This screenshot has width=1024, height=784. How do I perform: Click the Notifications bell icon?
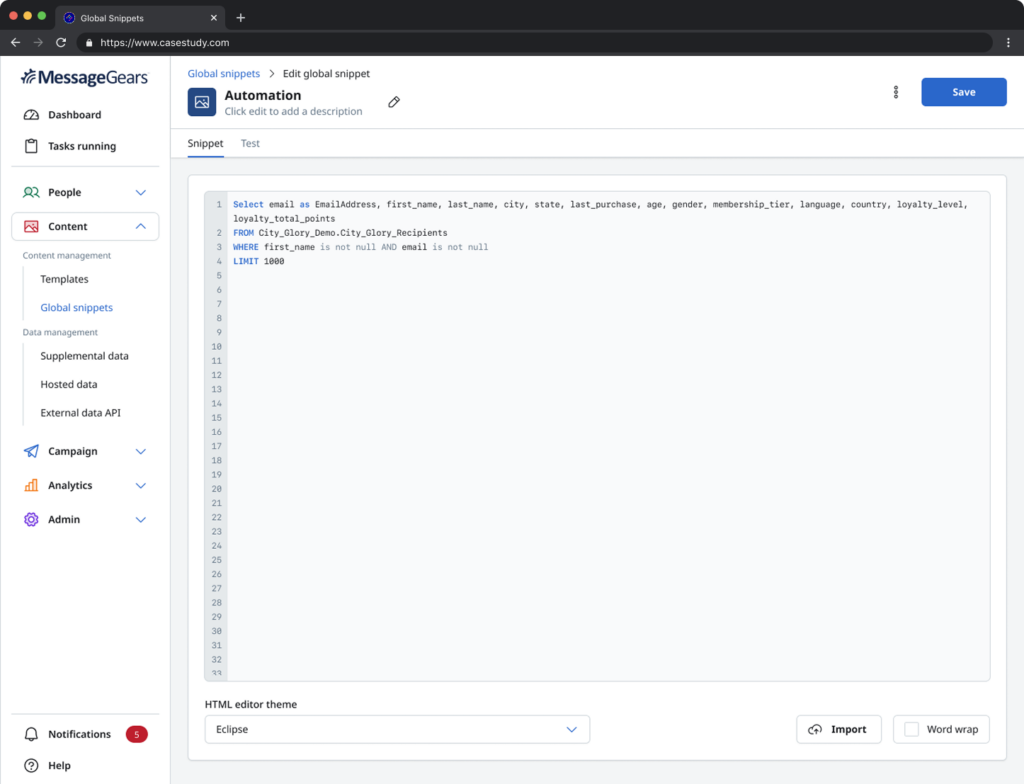coord(31,734)
